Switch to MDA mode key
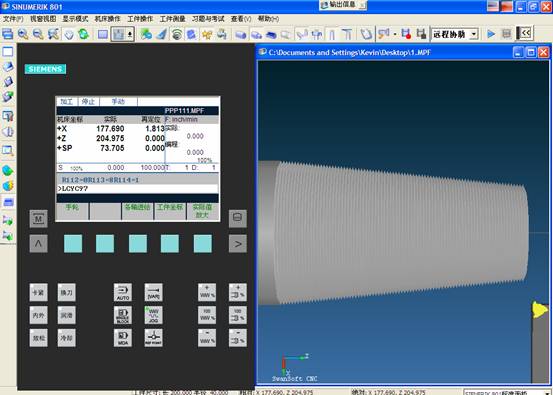553x395 pixels. [x=123, y=338]
